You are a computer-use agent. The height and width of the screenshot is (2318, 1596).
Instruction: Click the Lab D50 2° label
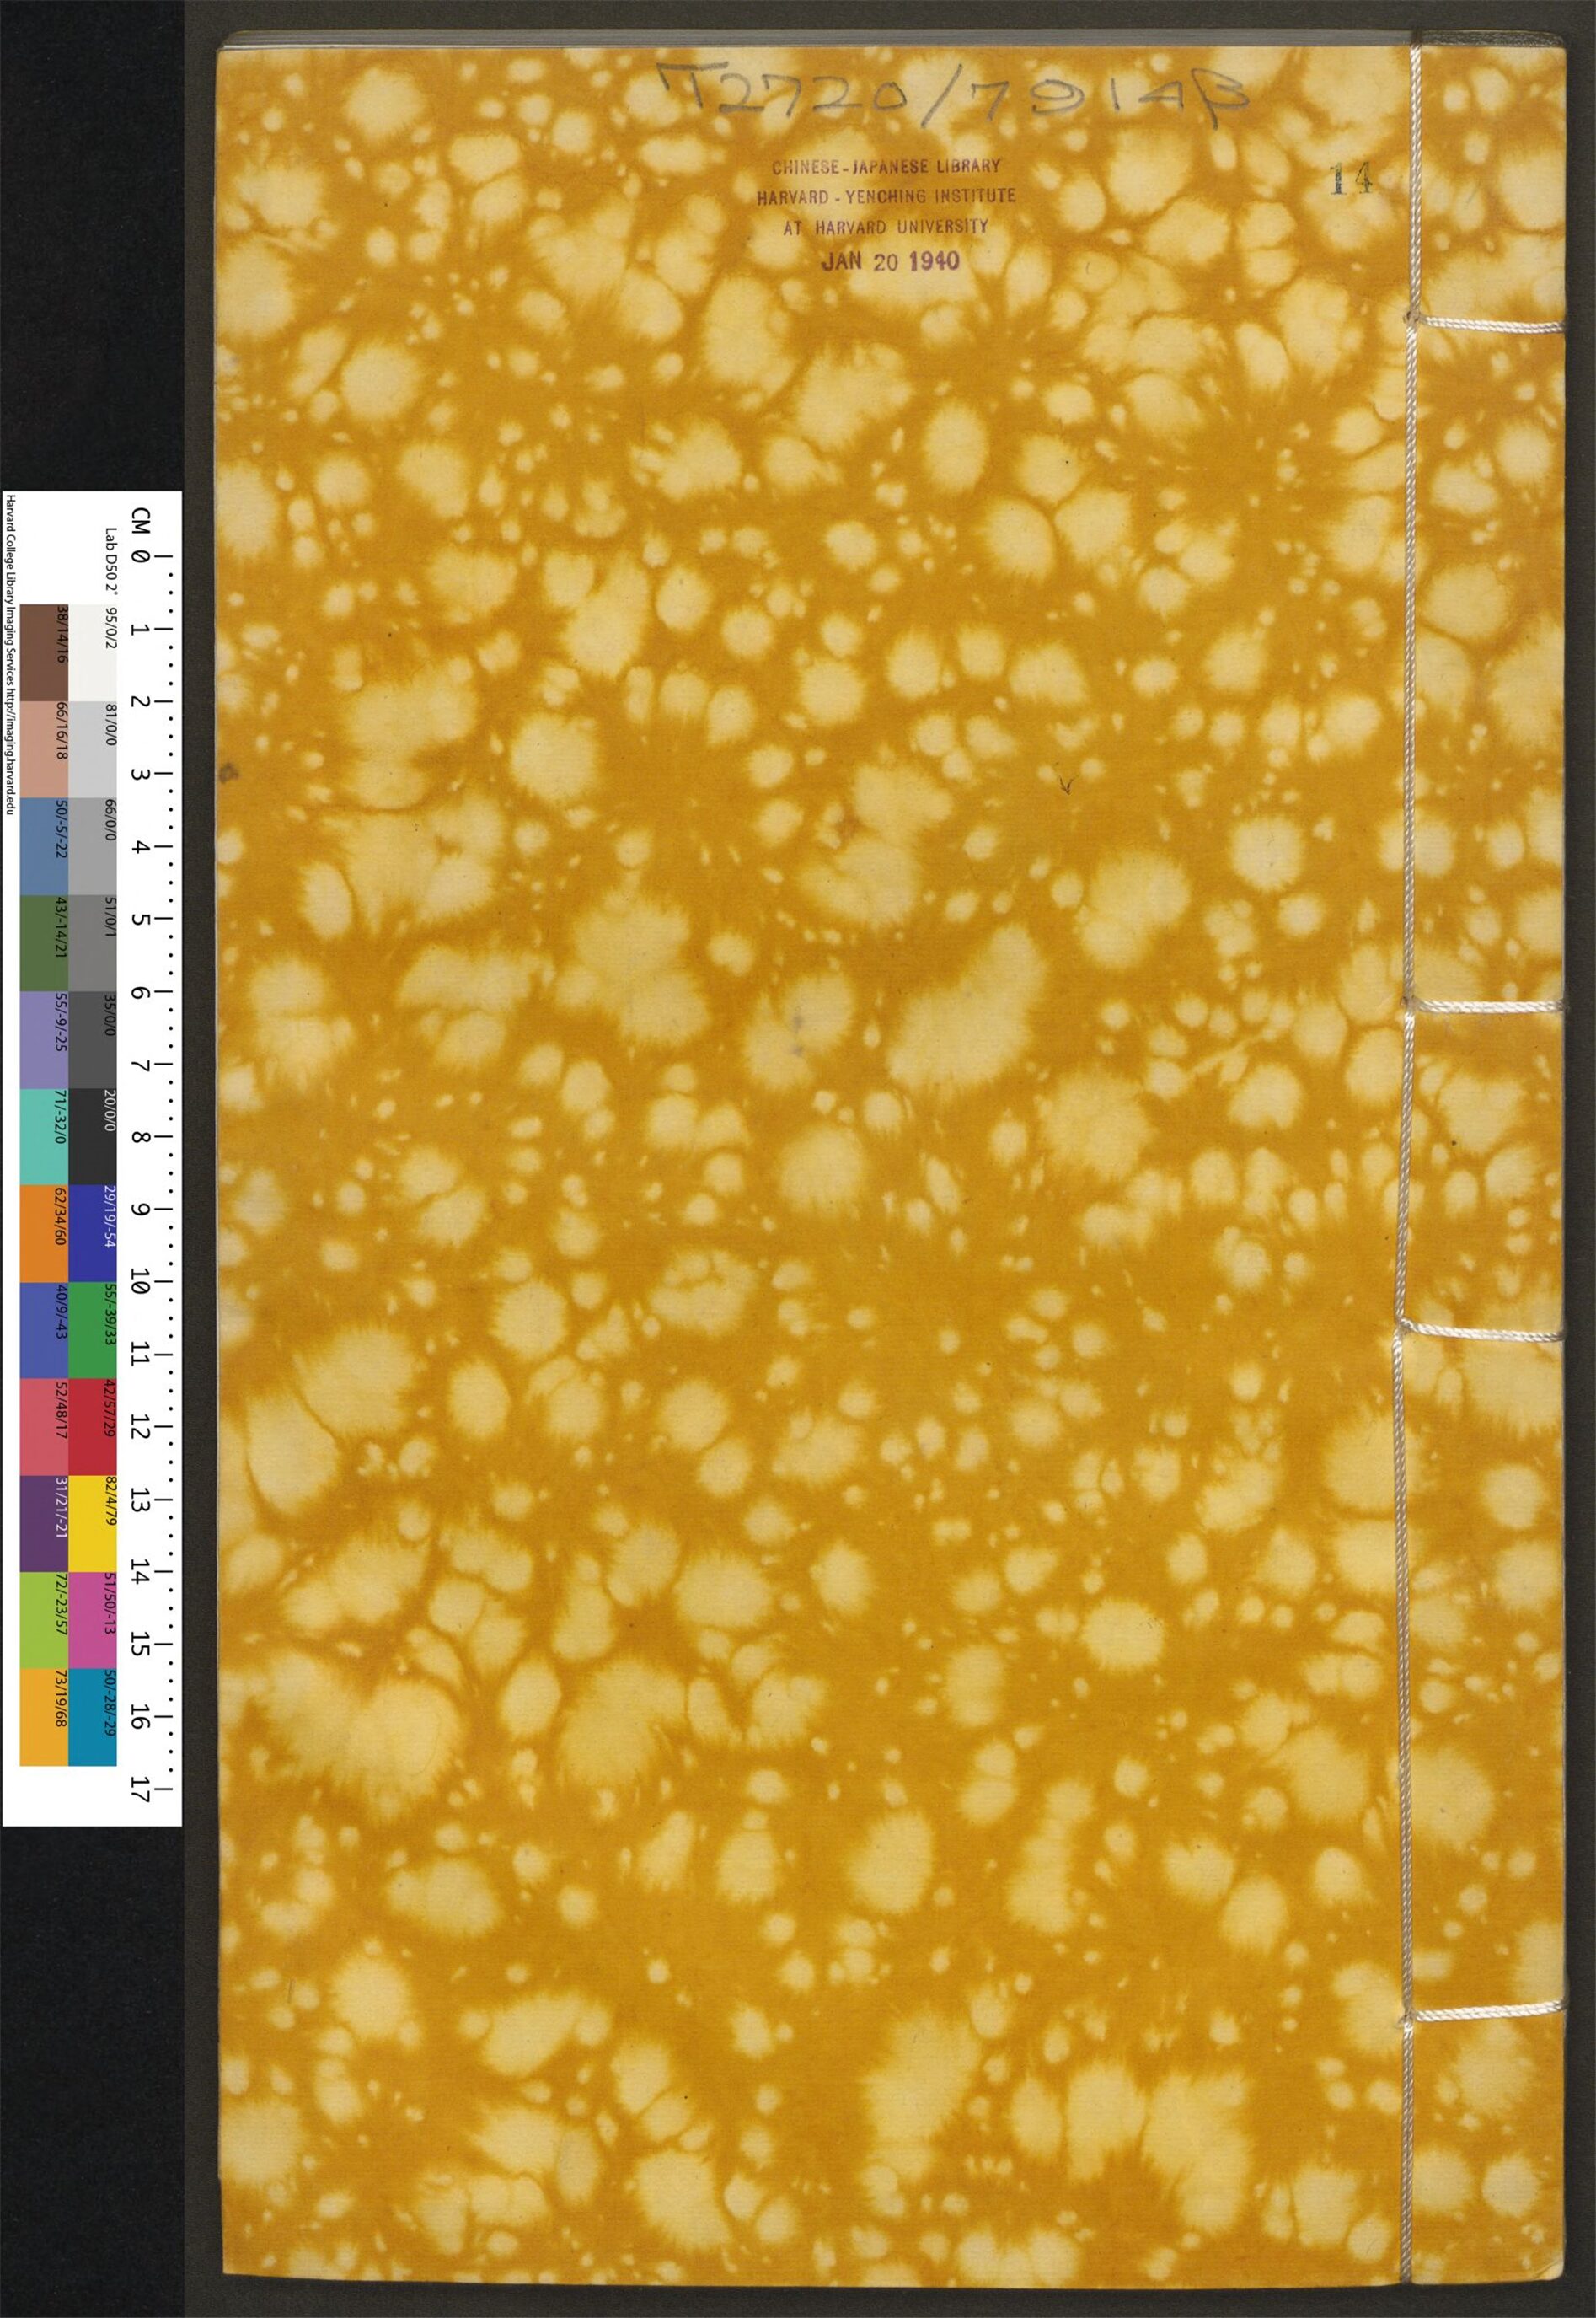click(110, 560)
